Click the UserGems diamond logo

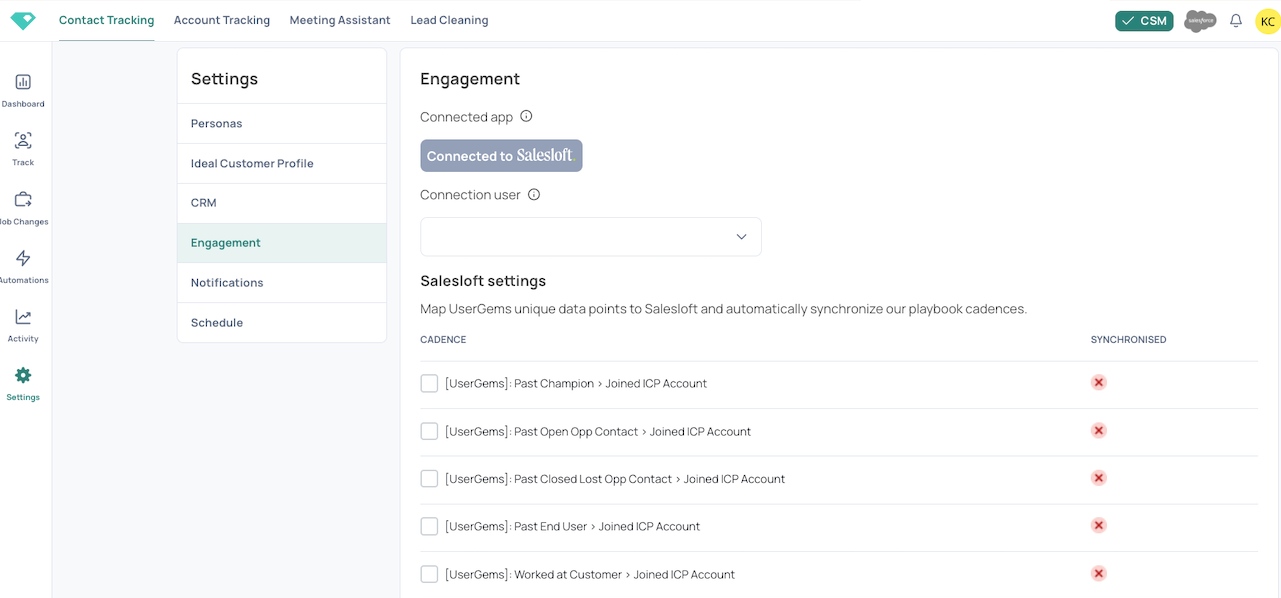pyautogui.click(x=22, y=20)
